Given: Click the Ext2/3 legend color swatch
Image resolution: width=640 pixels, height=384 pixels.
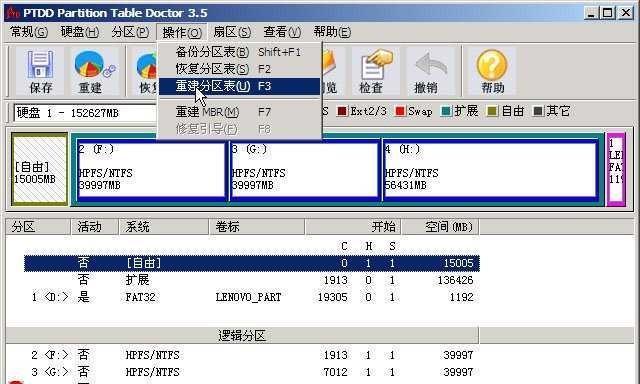Looking at the screenshot, I should pos(342,111).
